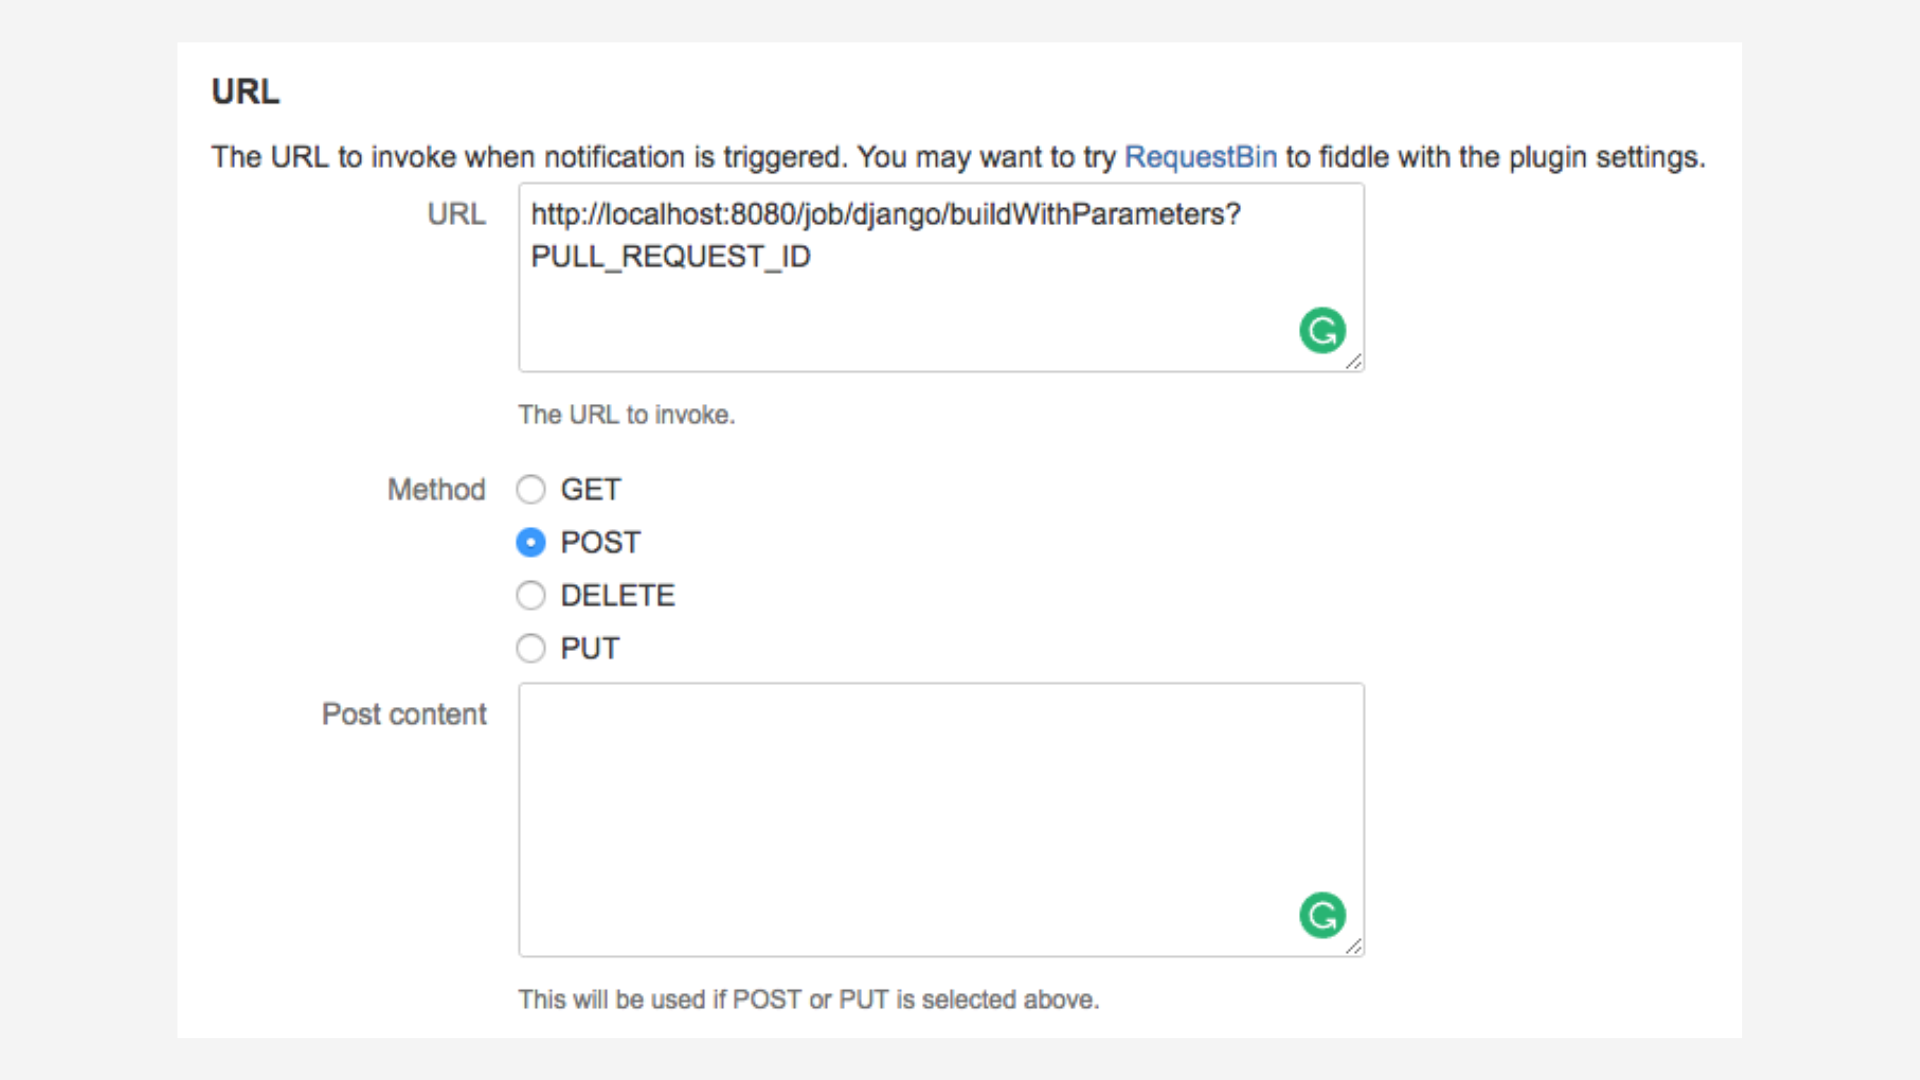Choose the DELETE method radio button
The image size is (1920, 1080).
click(531, 596)
